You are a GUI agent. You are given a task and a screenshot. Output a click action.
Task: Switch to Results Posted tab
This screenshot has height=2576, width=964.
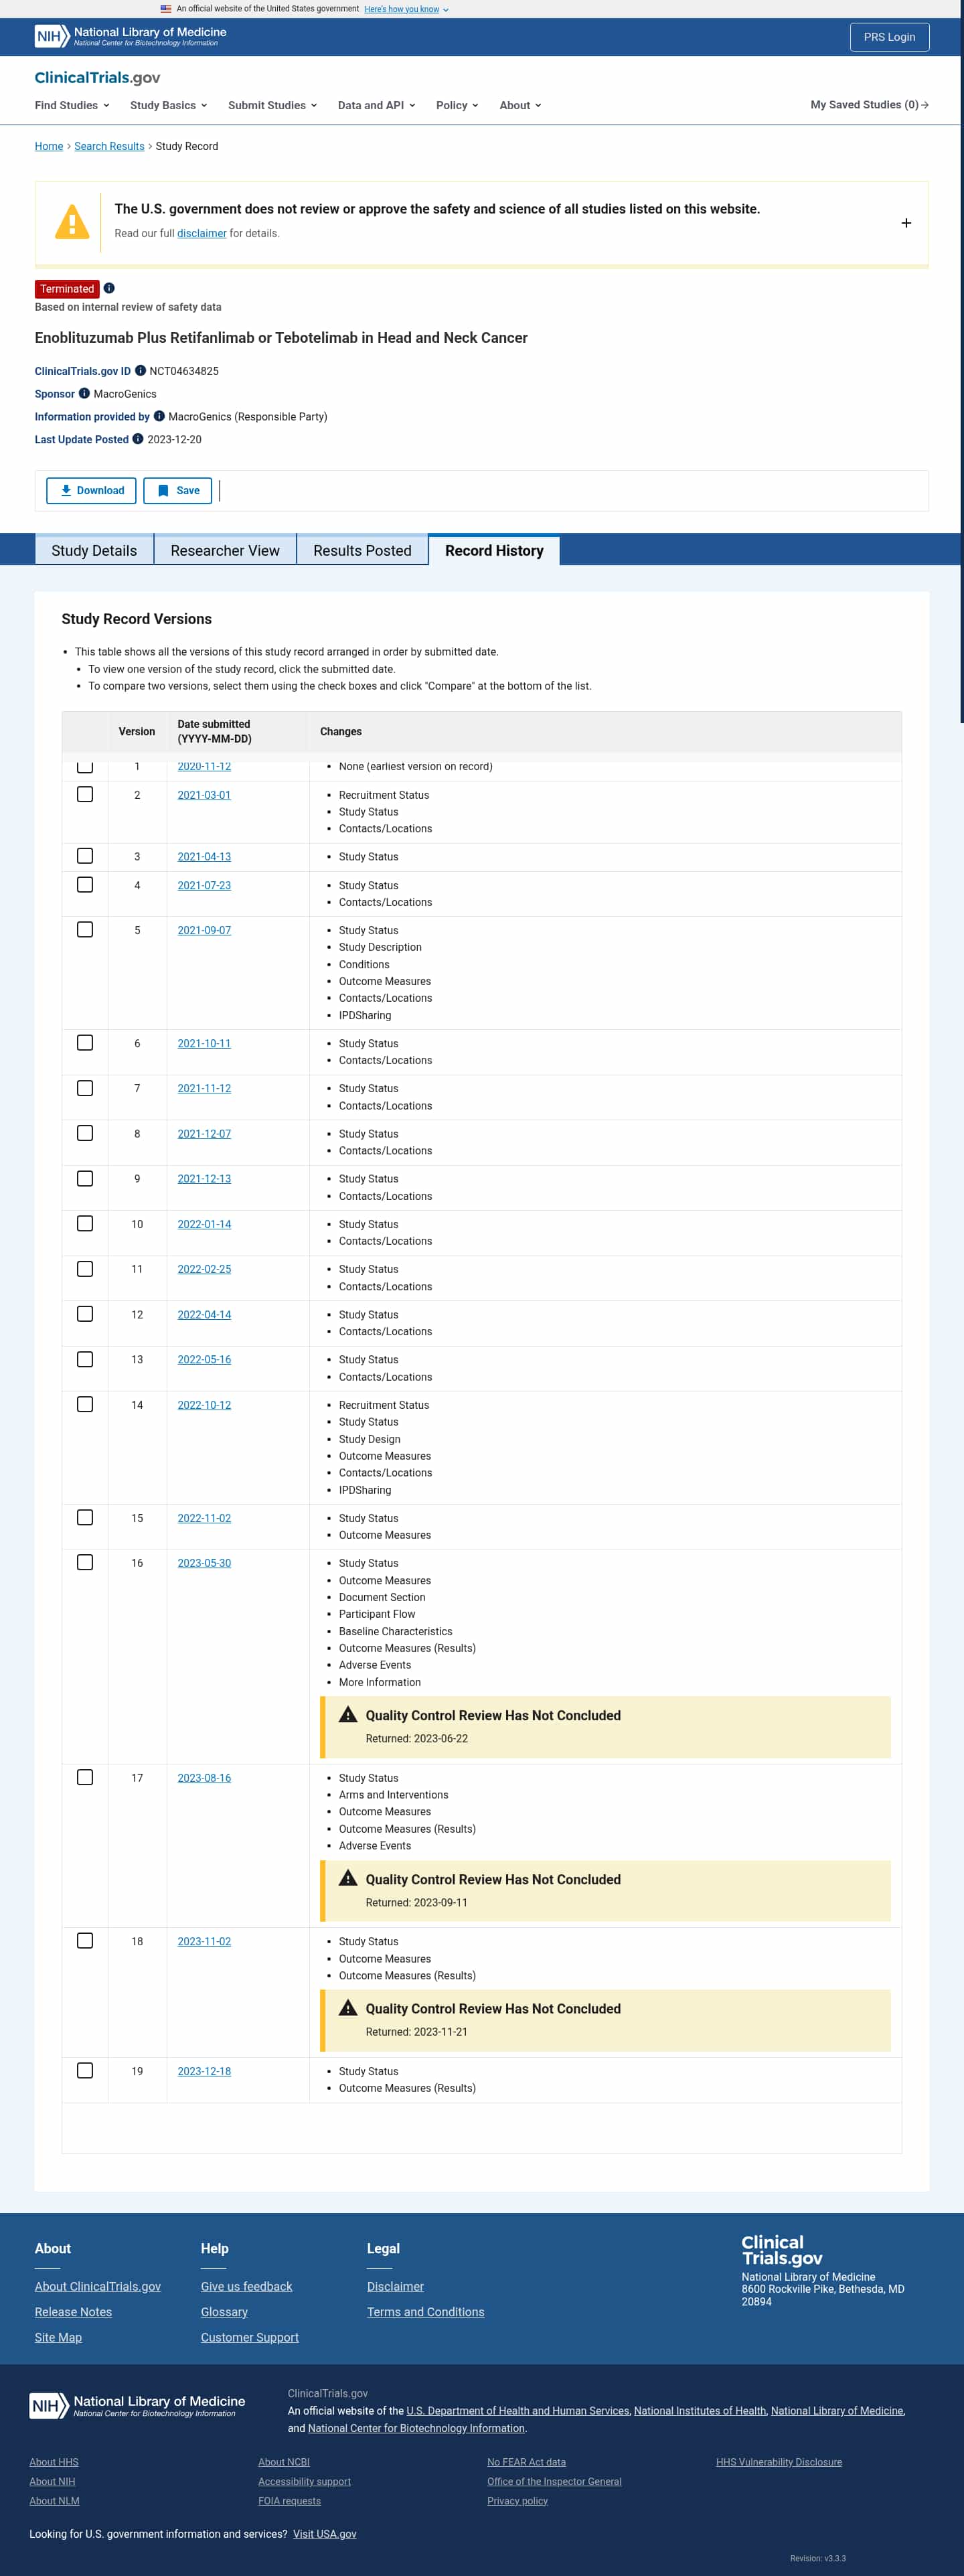362,550
